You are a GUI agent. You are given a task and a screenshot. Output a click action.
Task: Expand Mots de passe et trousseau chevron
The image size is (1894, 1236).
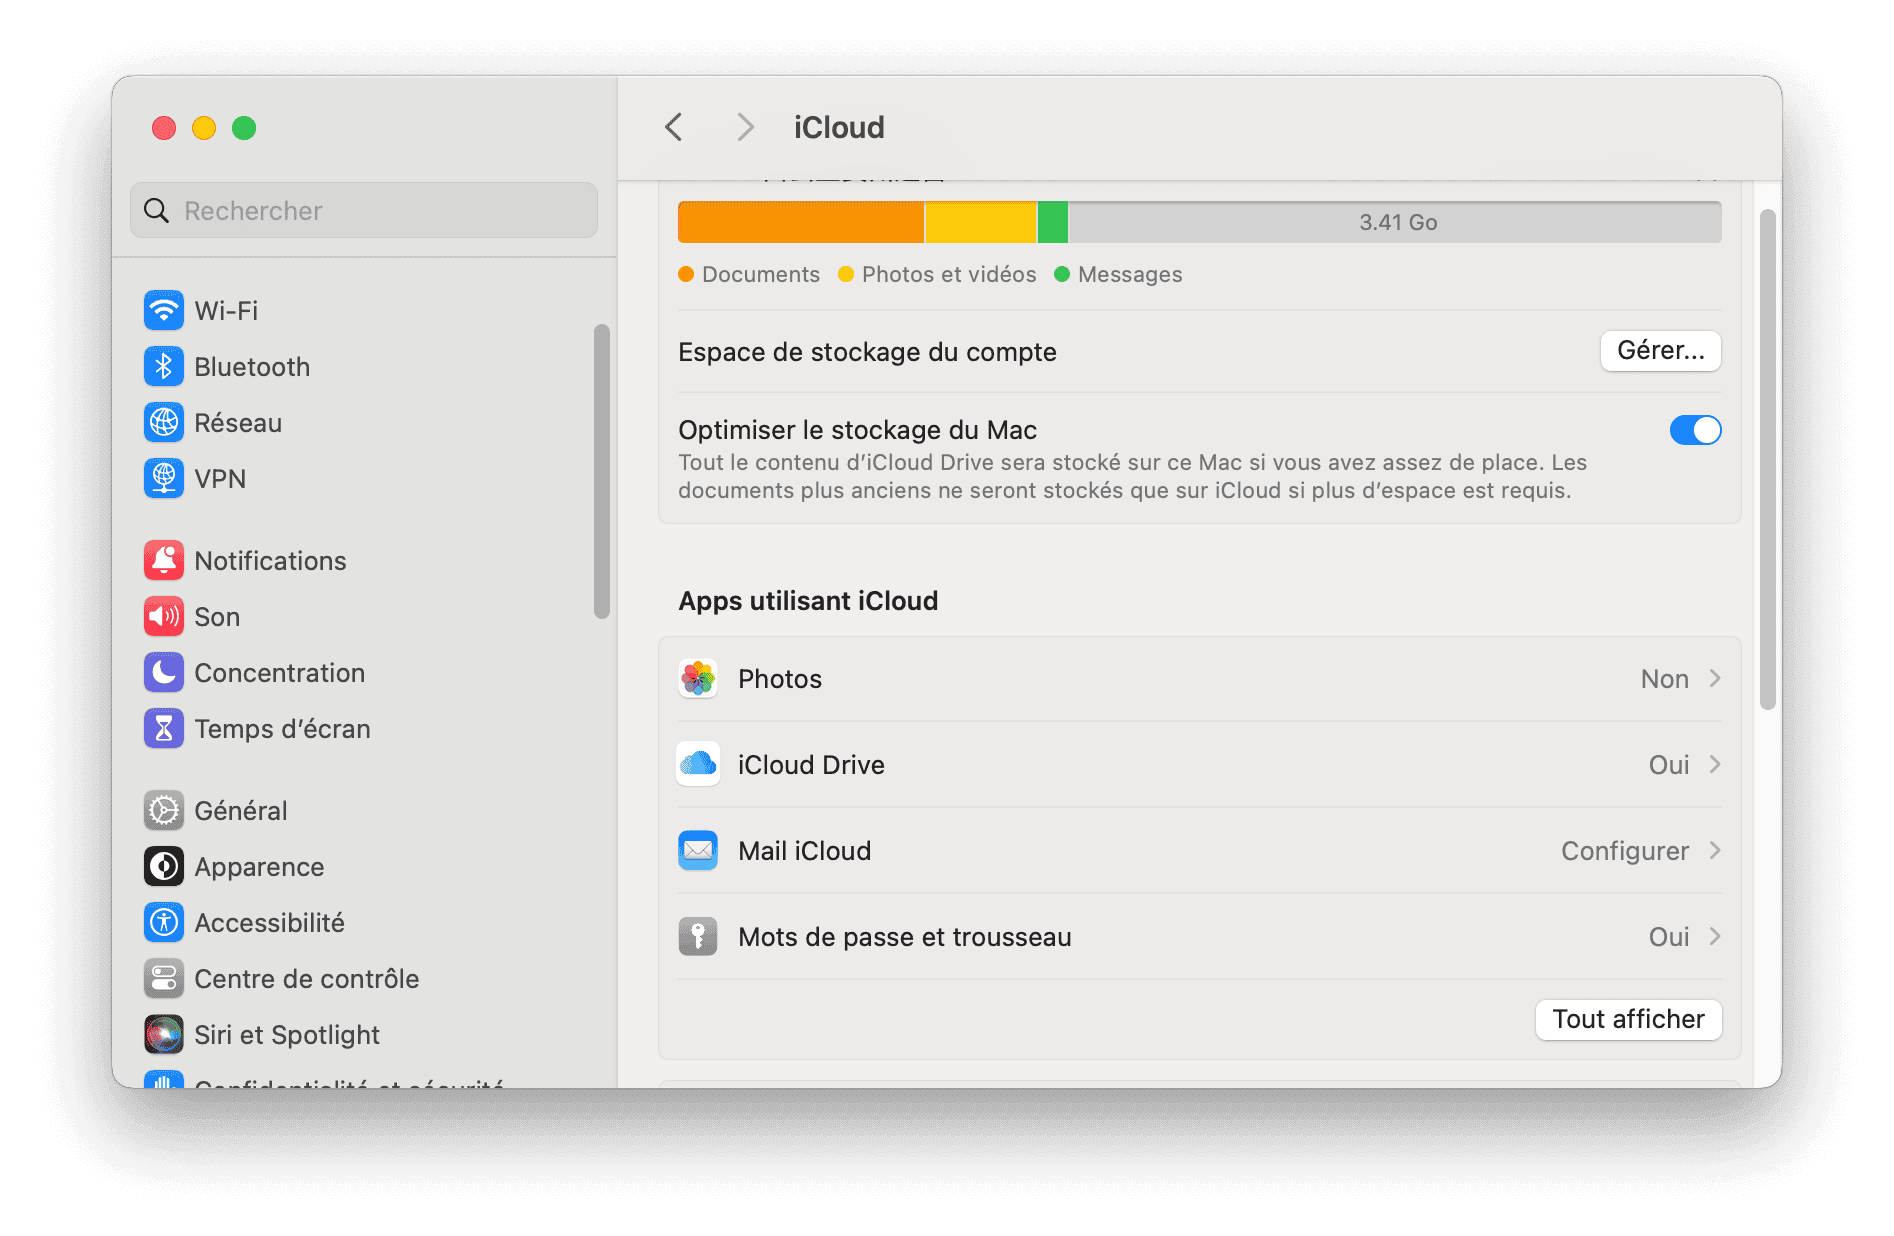(1715, 937)
